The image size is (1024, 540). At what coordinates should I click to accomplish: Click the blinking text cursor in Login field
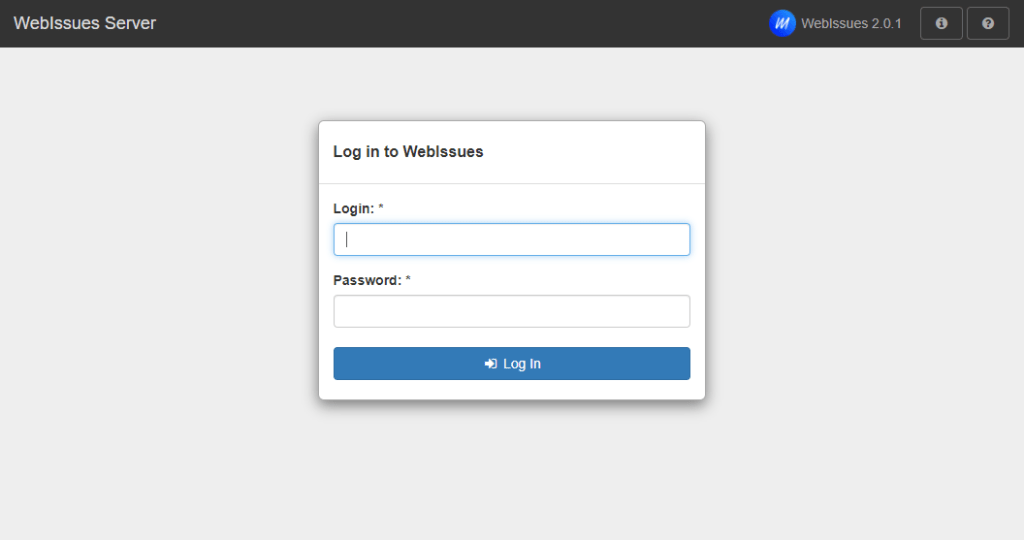[347, 240]
